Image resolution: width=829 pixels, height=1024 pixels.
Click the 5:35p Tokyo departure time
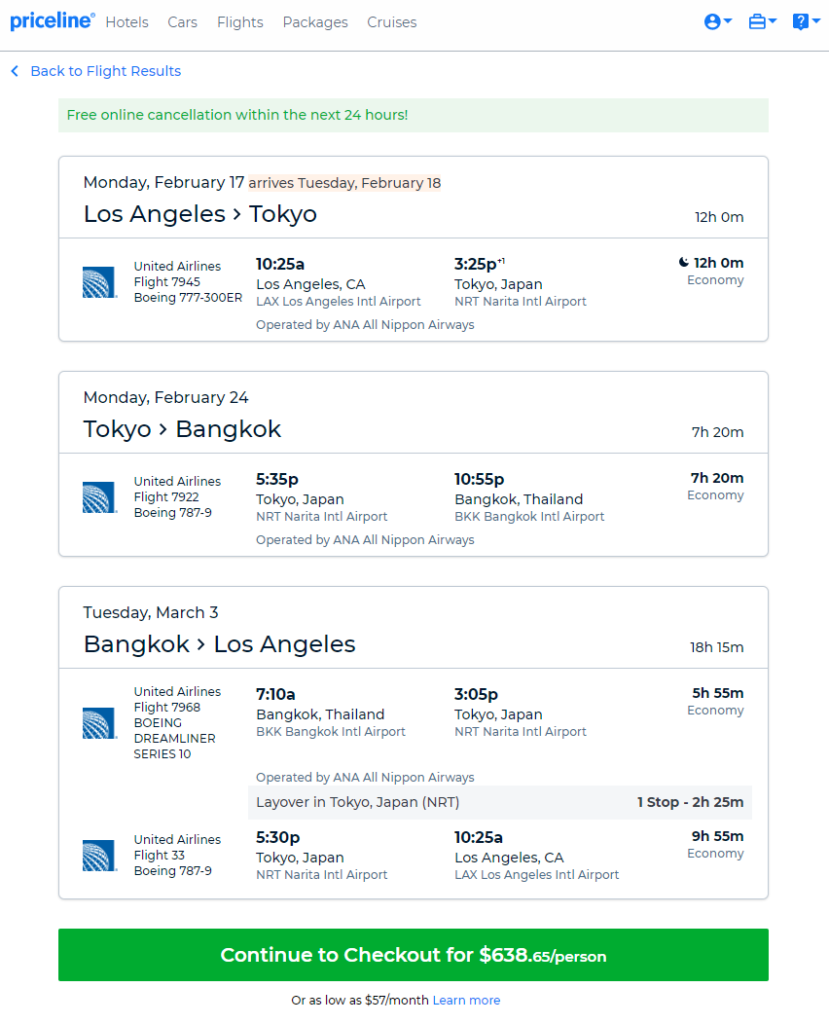(x=277, y=479)
